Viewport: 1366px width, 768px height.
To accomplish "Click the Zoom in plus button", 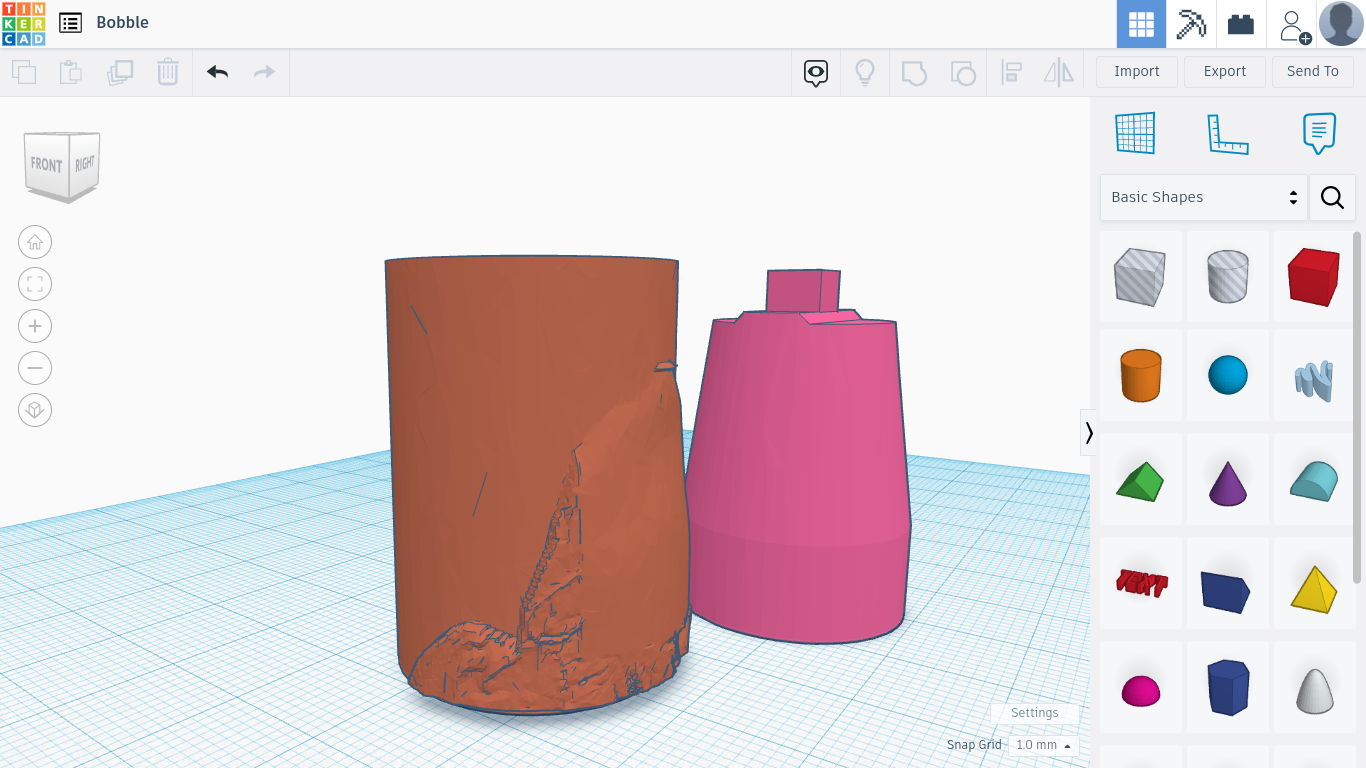I will click(35, 326).
